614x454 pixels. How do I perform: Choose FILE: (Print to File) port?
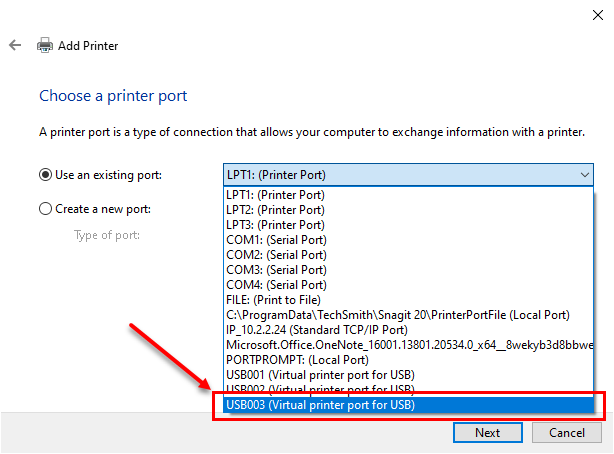pos(408,300)
